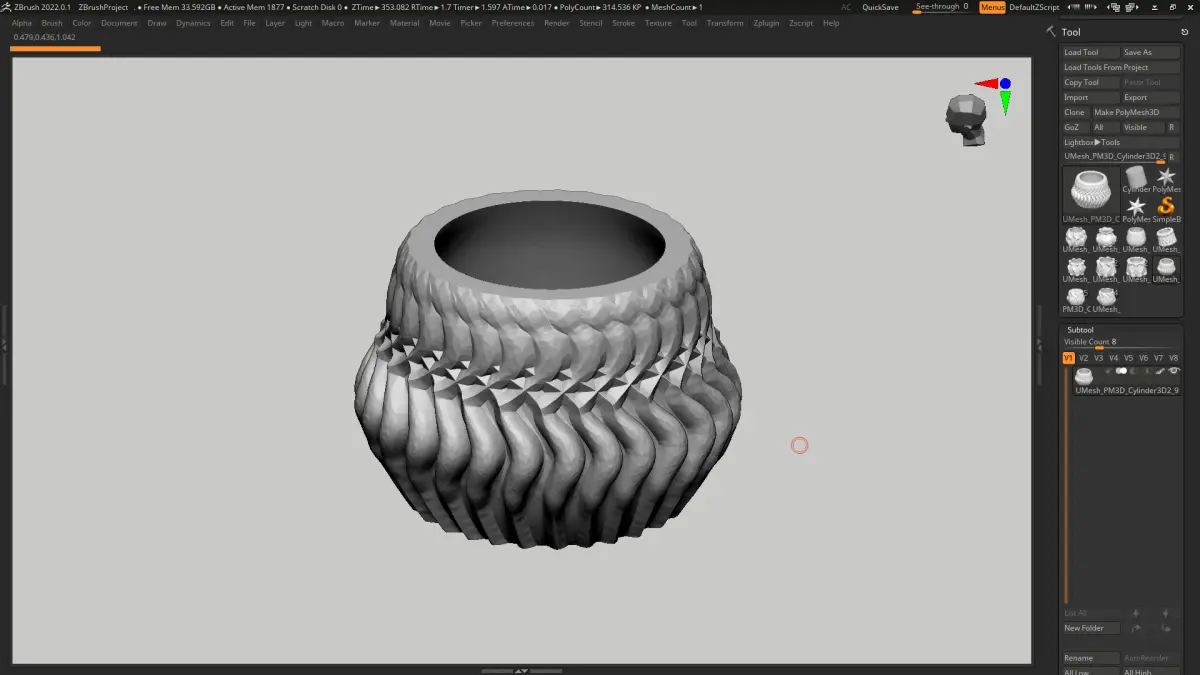
Task: Click the Load Tool button
Action: pos(1090,52)
